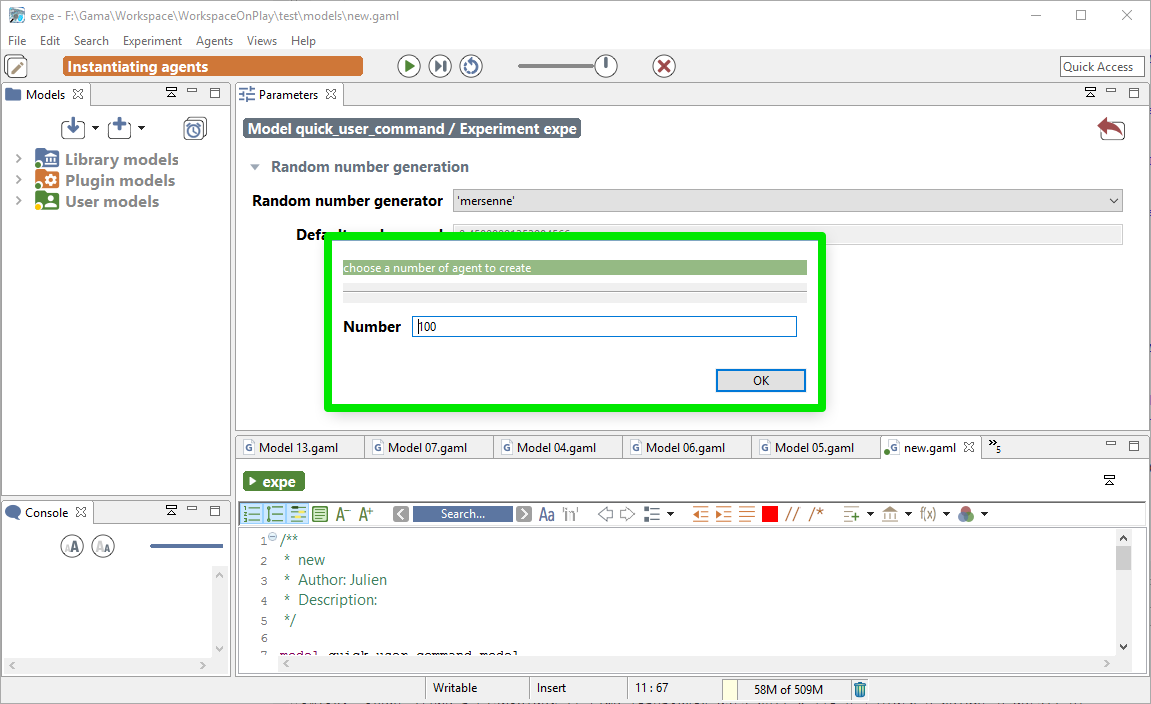The image size is (1151, 704).
Task: Open the File menu
Action: 17,40
